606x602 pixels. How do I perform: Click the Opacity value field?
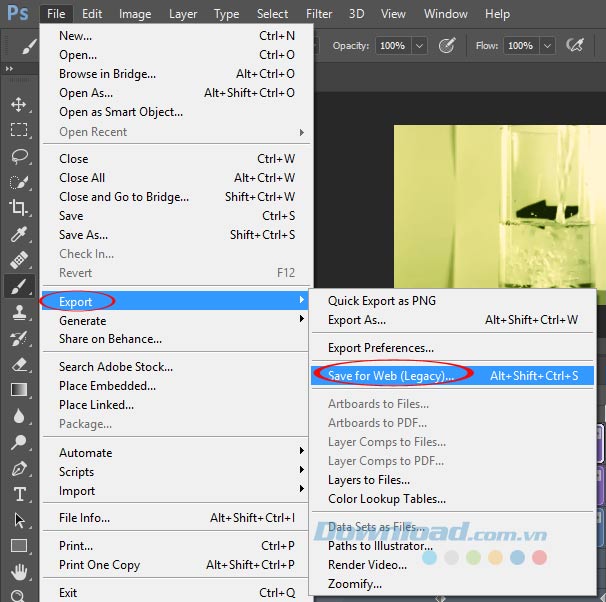point(391,46)
